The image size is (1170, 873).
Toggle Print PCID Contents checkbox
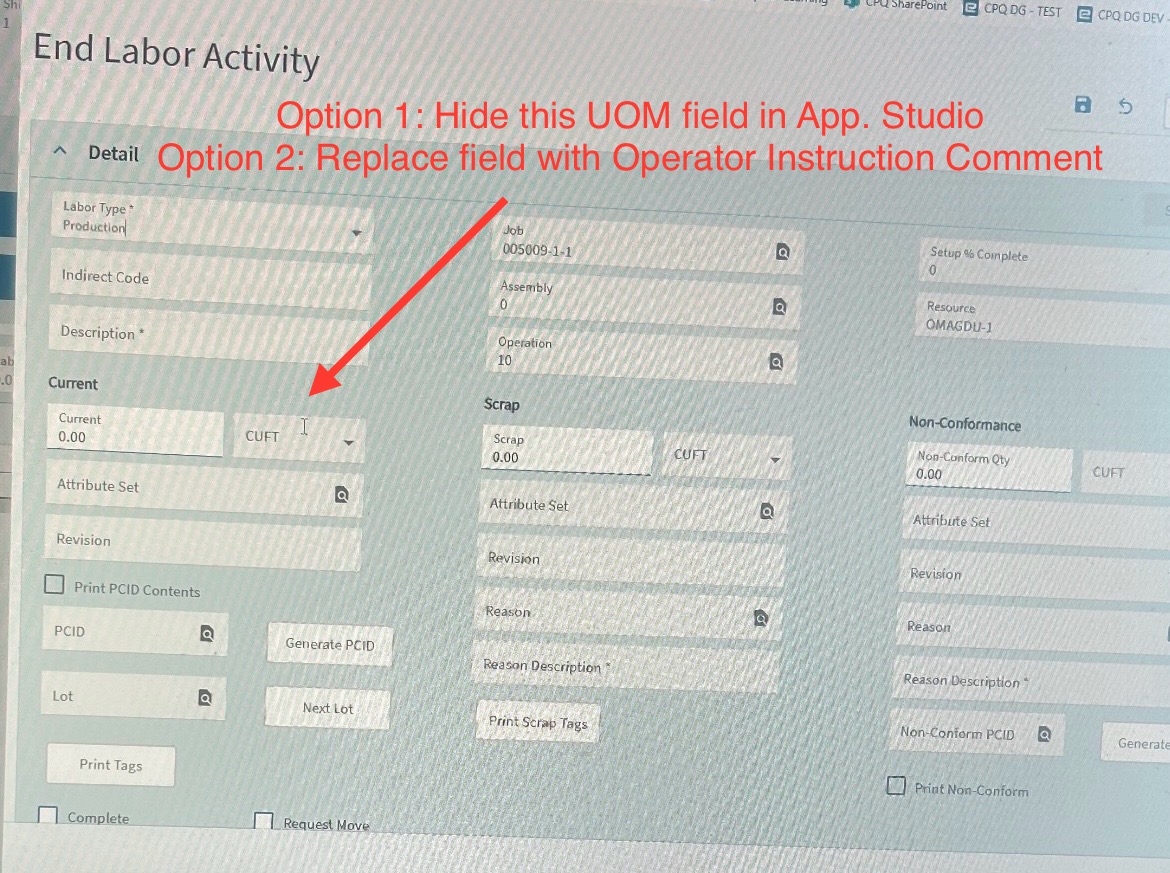coord(54,583)
